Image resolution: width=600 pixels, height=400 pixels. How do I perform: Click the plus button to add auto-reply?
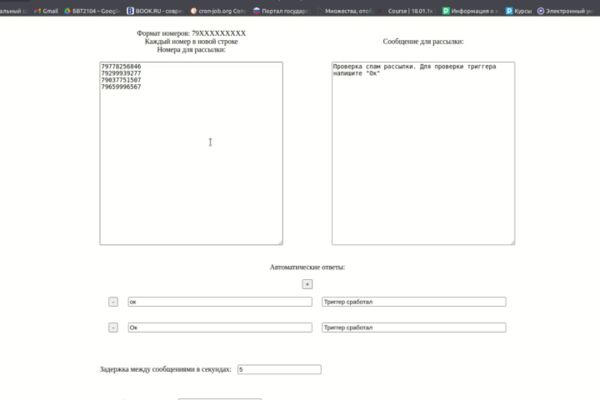pos(307,284)
